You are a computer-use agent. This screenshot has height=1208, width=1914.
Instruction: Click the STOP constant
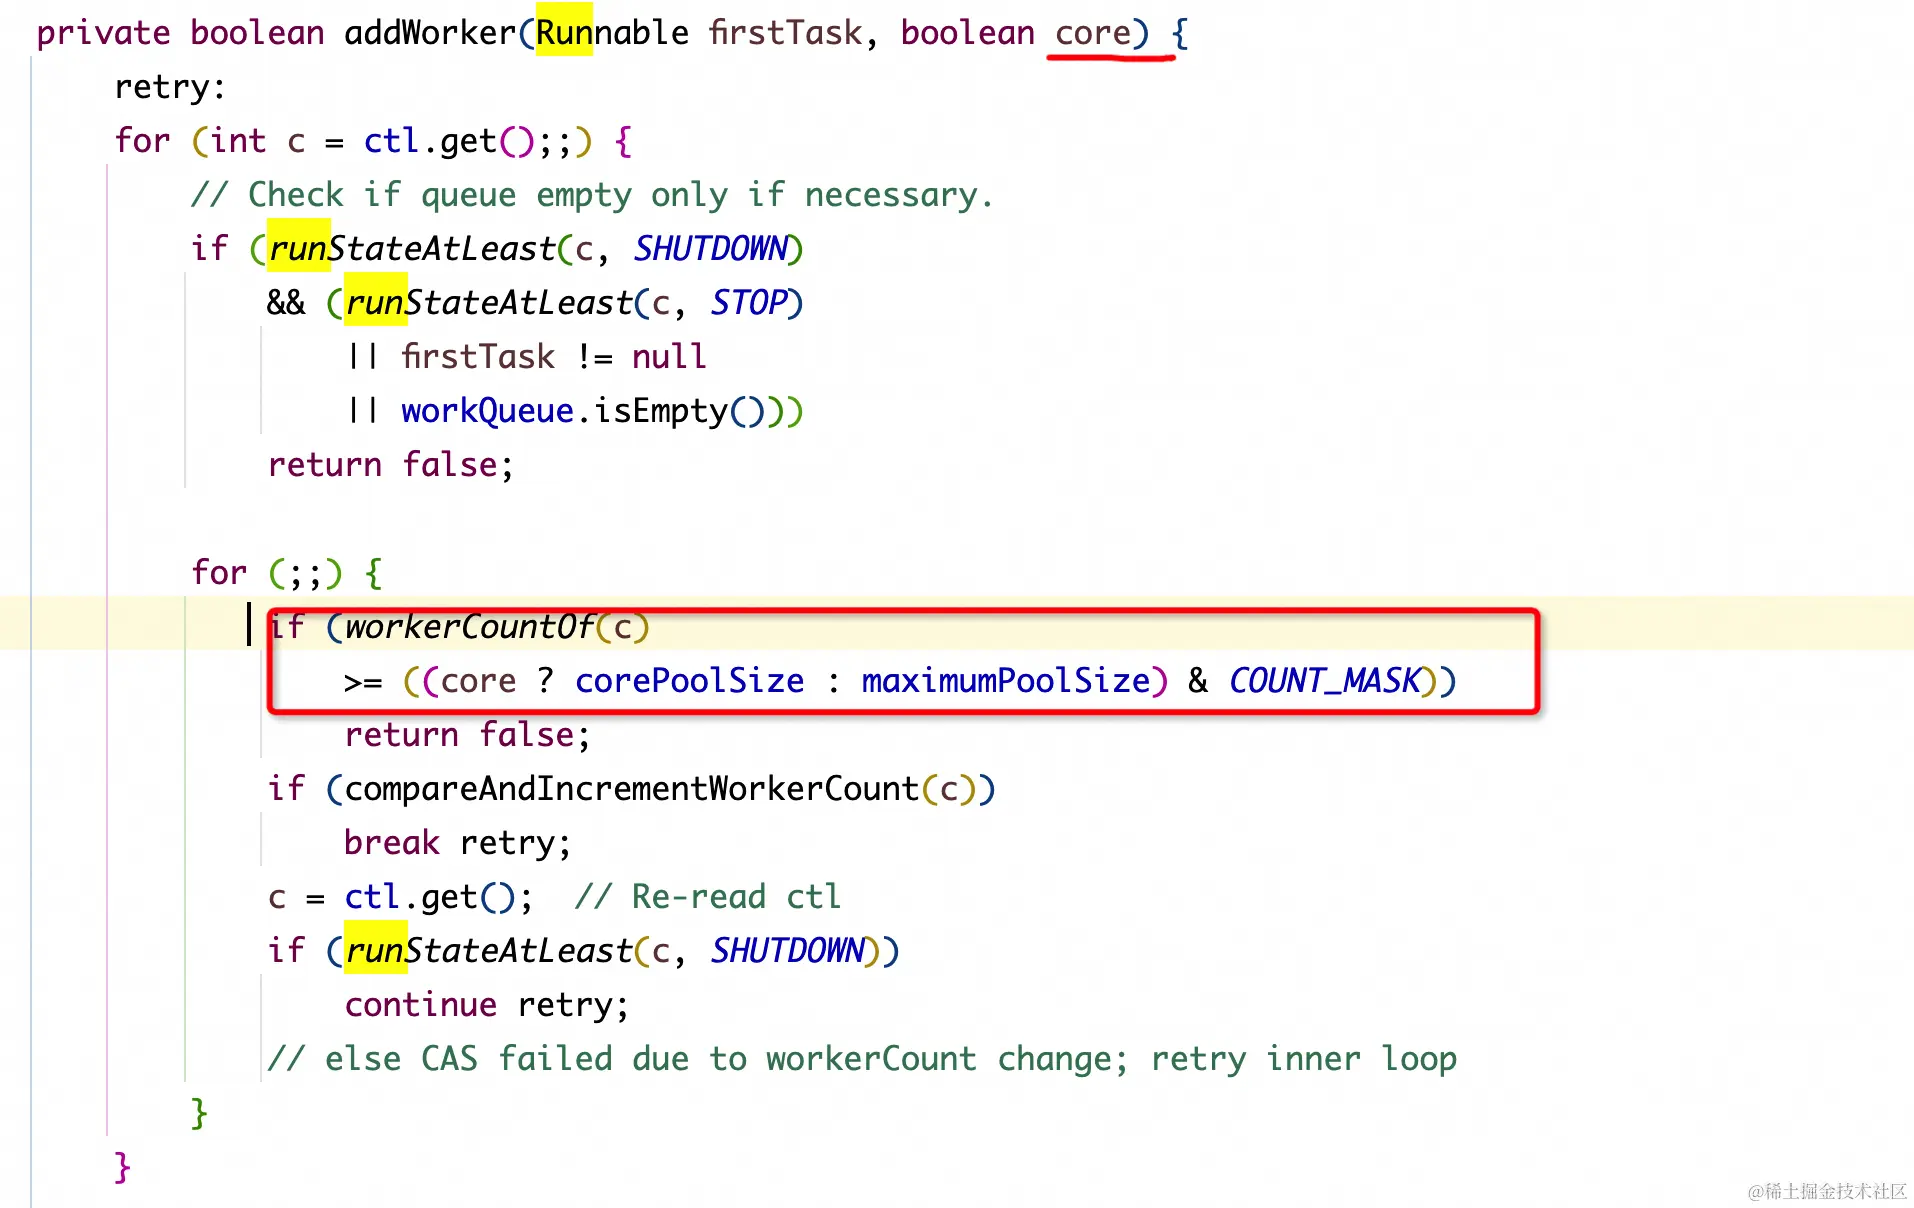click(x=749, y=303)
